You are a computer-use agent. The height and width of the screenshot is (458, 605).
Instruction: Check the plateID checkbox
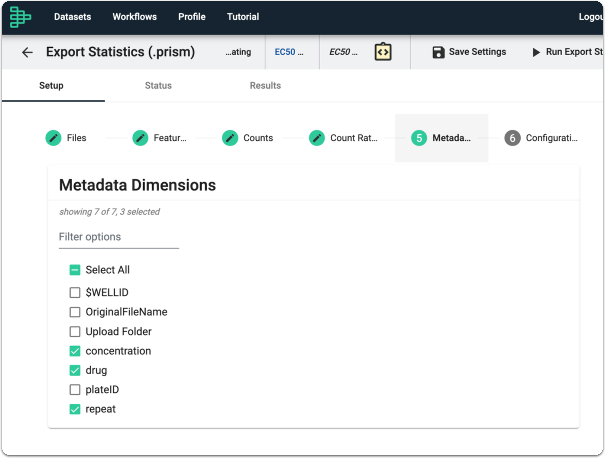[x=75, y=390]
